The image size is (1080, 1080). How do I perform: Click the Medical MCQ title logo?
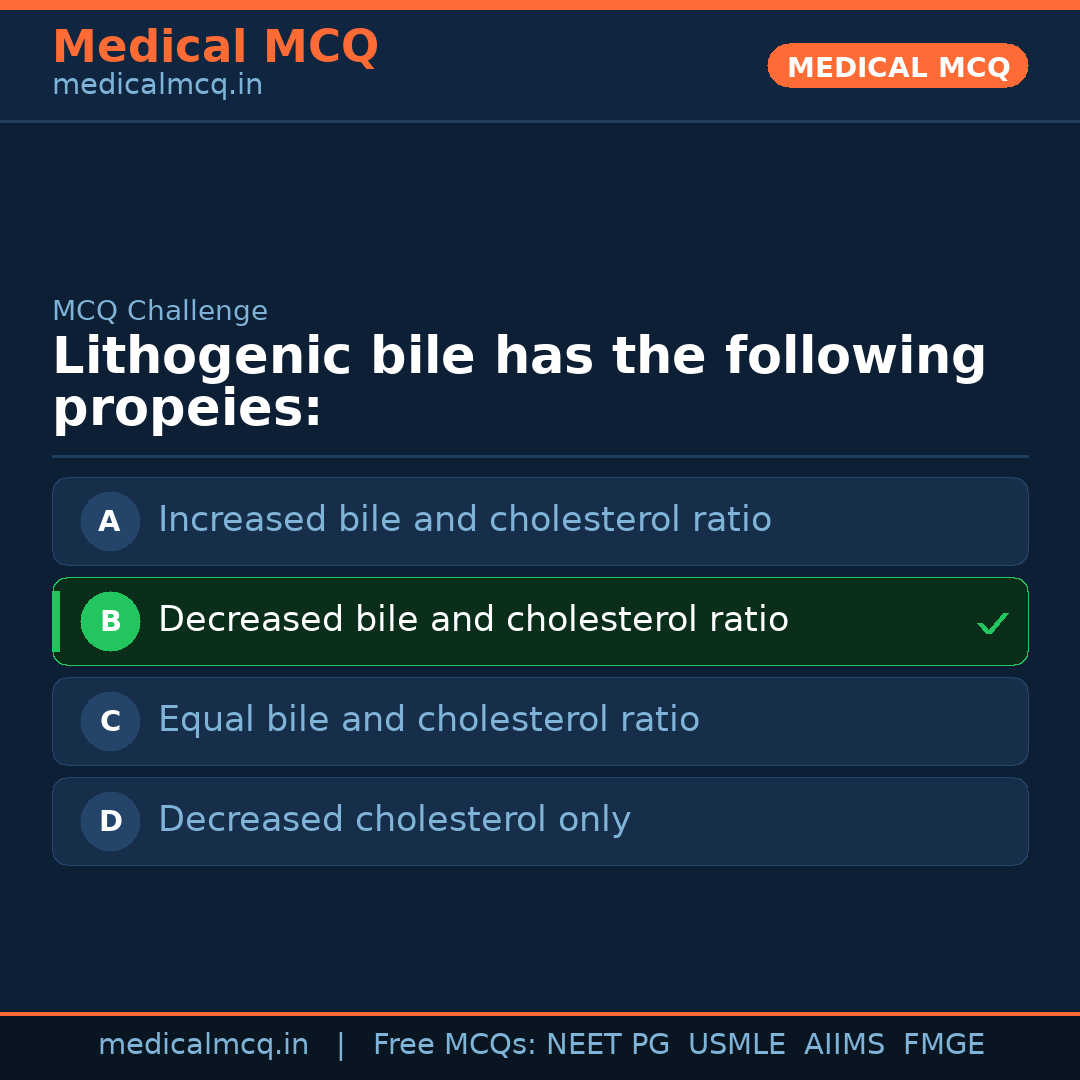(215, 47)
